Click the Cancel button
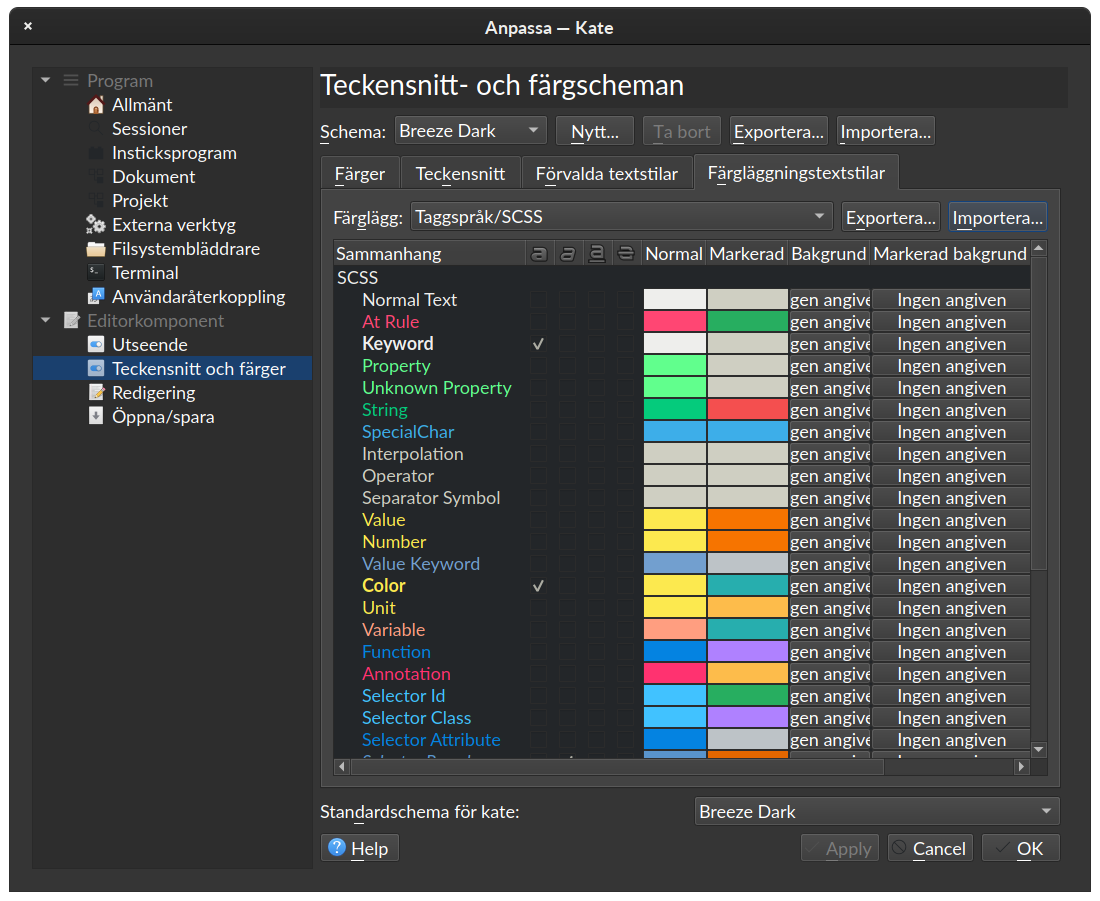The height and width of the screenshot is (901, 1100). (x=931, y=848)
